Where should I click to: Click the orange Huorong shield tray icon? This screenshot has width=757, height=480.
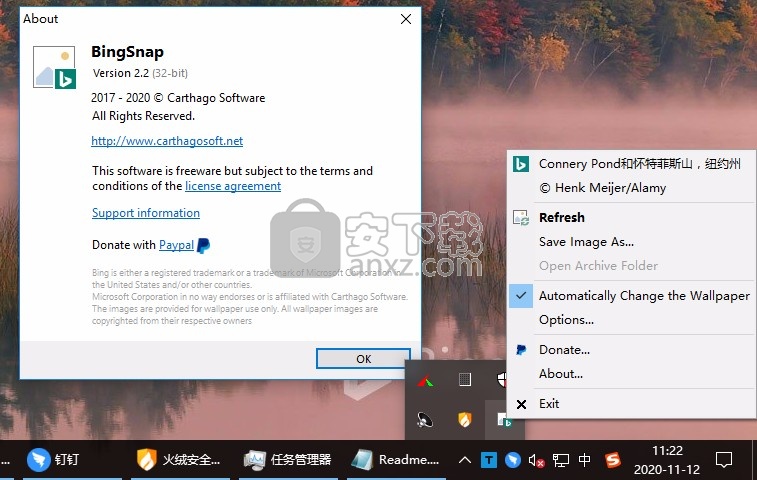click(x=464, y=420)
